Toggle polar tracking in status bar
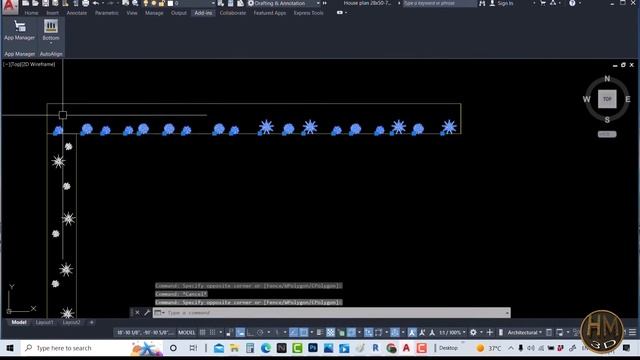The image size is (640, 360). tap(260, 333)
